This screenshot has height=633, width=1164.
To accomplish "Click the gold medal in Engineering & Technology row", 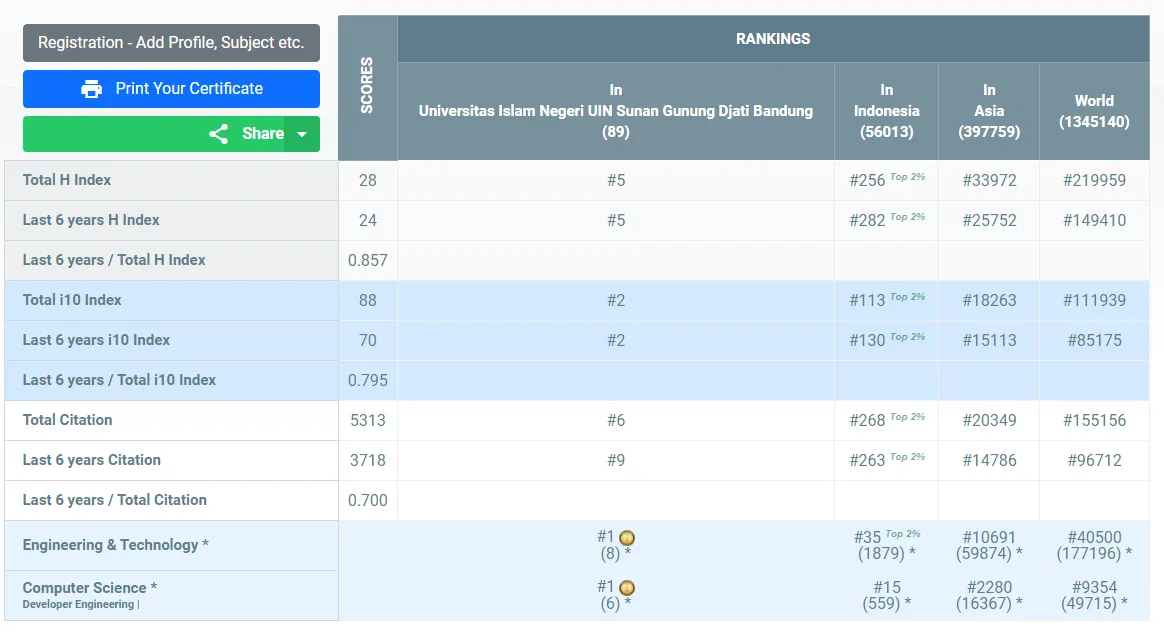I will coord(627,538).
